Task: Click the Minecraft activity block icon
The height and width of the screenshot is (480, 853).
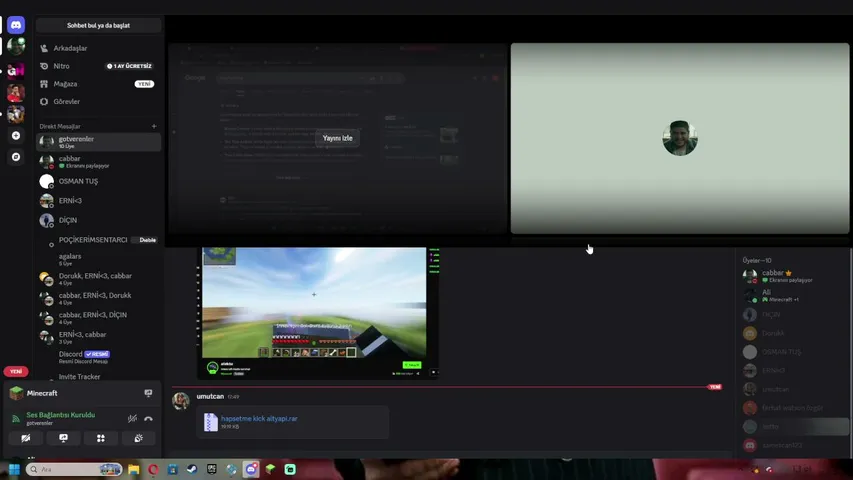Action: click(x=16, y=393)
